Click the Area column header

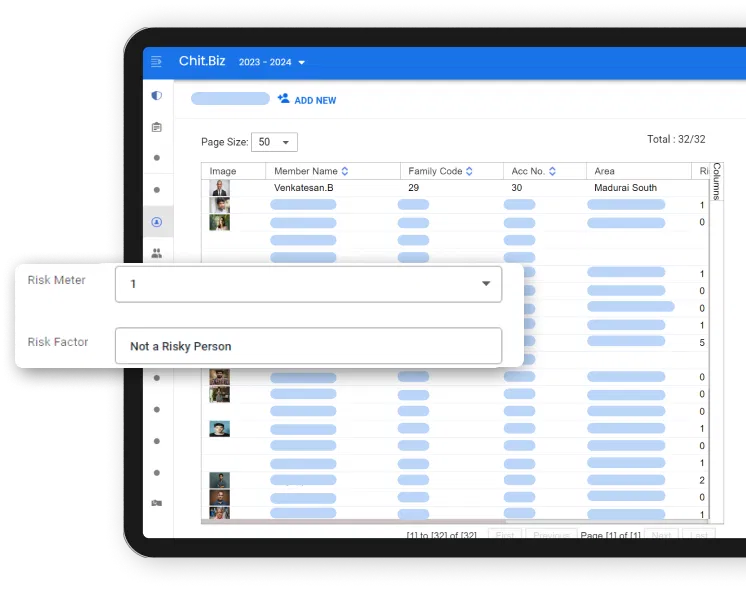point(604,171)
